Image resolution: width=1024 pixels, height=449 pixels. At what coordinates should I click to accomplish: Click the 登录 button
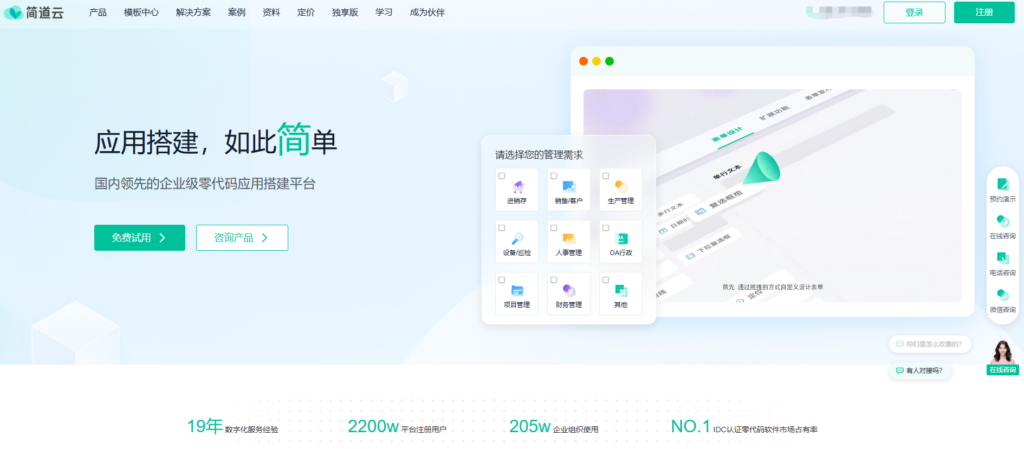[x=914, y=12]
